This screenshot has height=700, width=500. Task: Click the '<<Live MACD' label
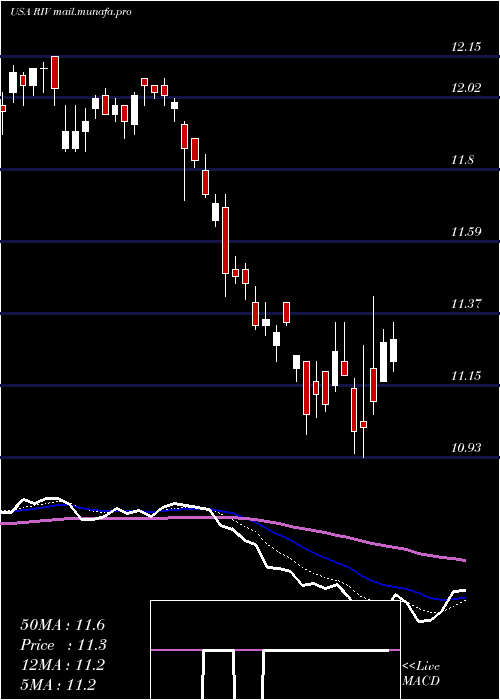coord(421,673)
